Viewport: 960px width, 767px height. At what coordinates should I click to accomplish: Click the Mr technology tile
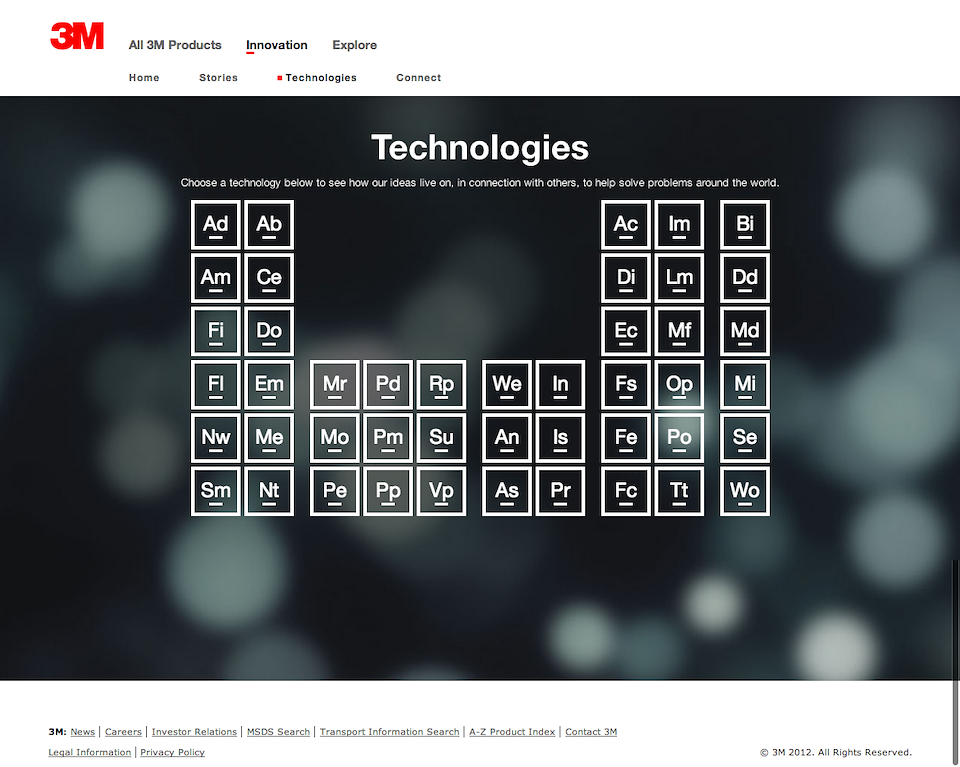click(334, 384)
